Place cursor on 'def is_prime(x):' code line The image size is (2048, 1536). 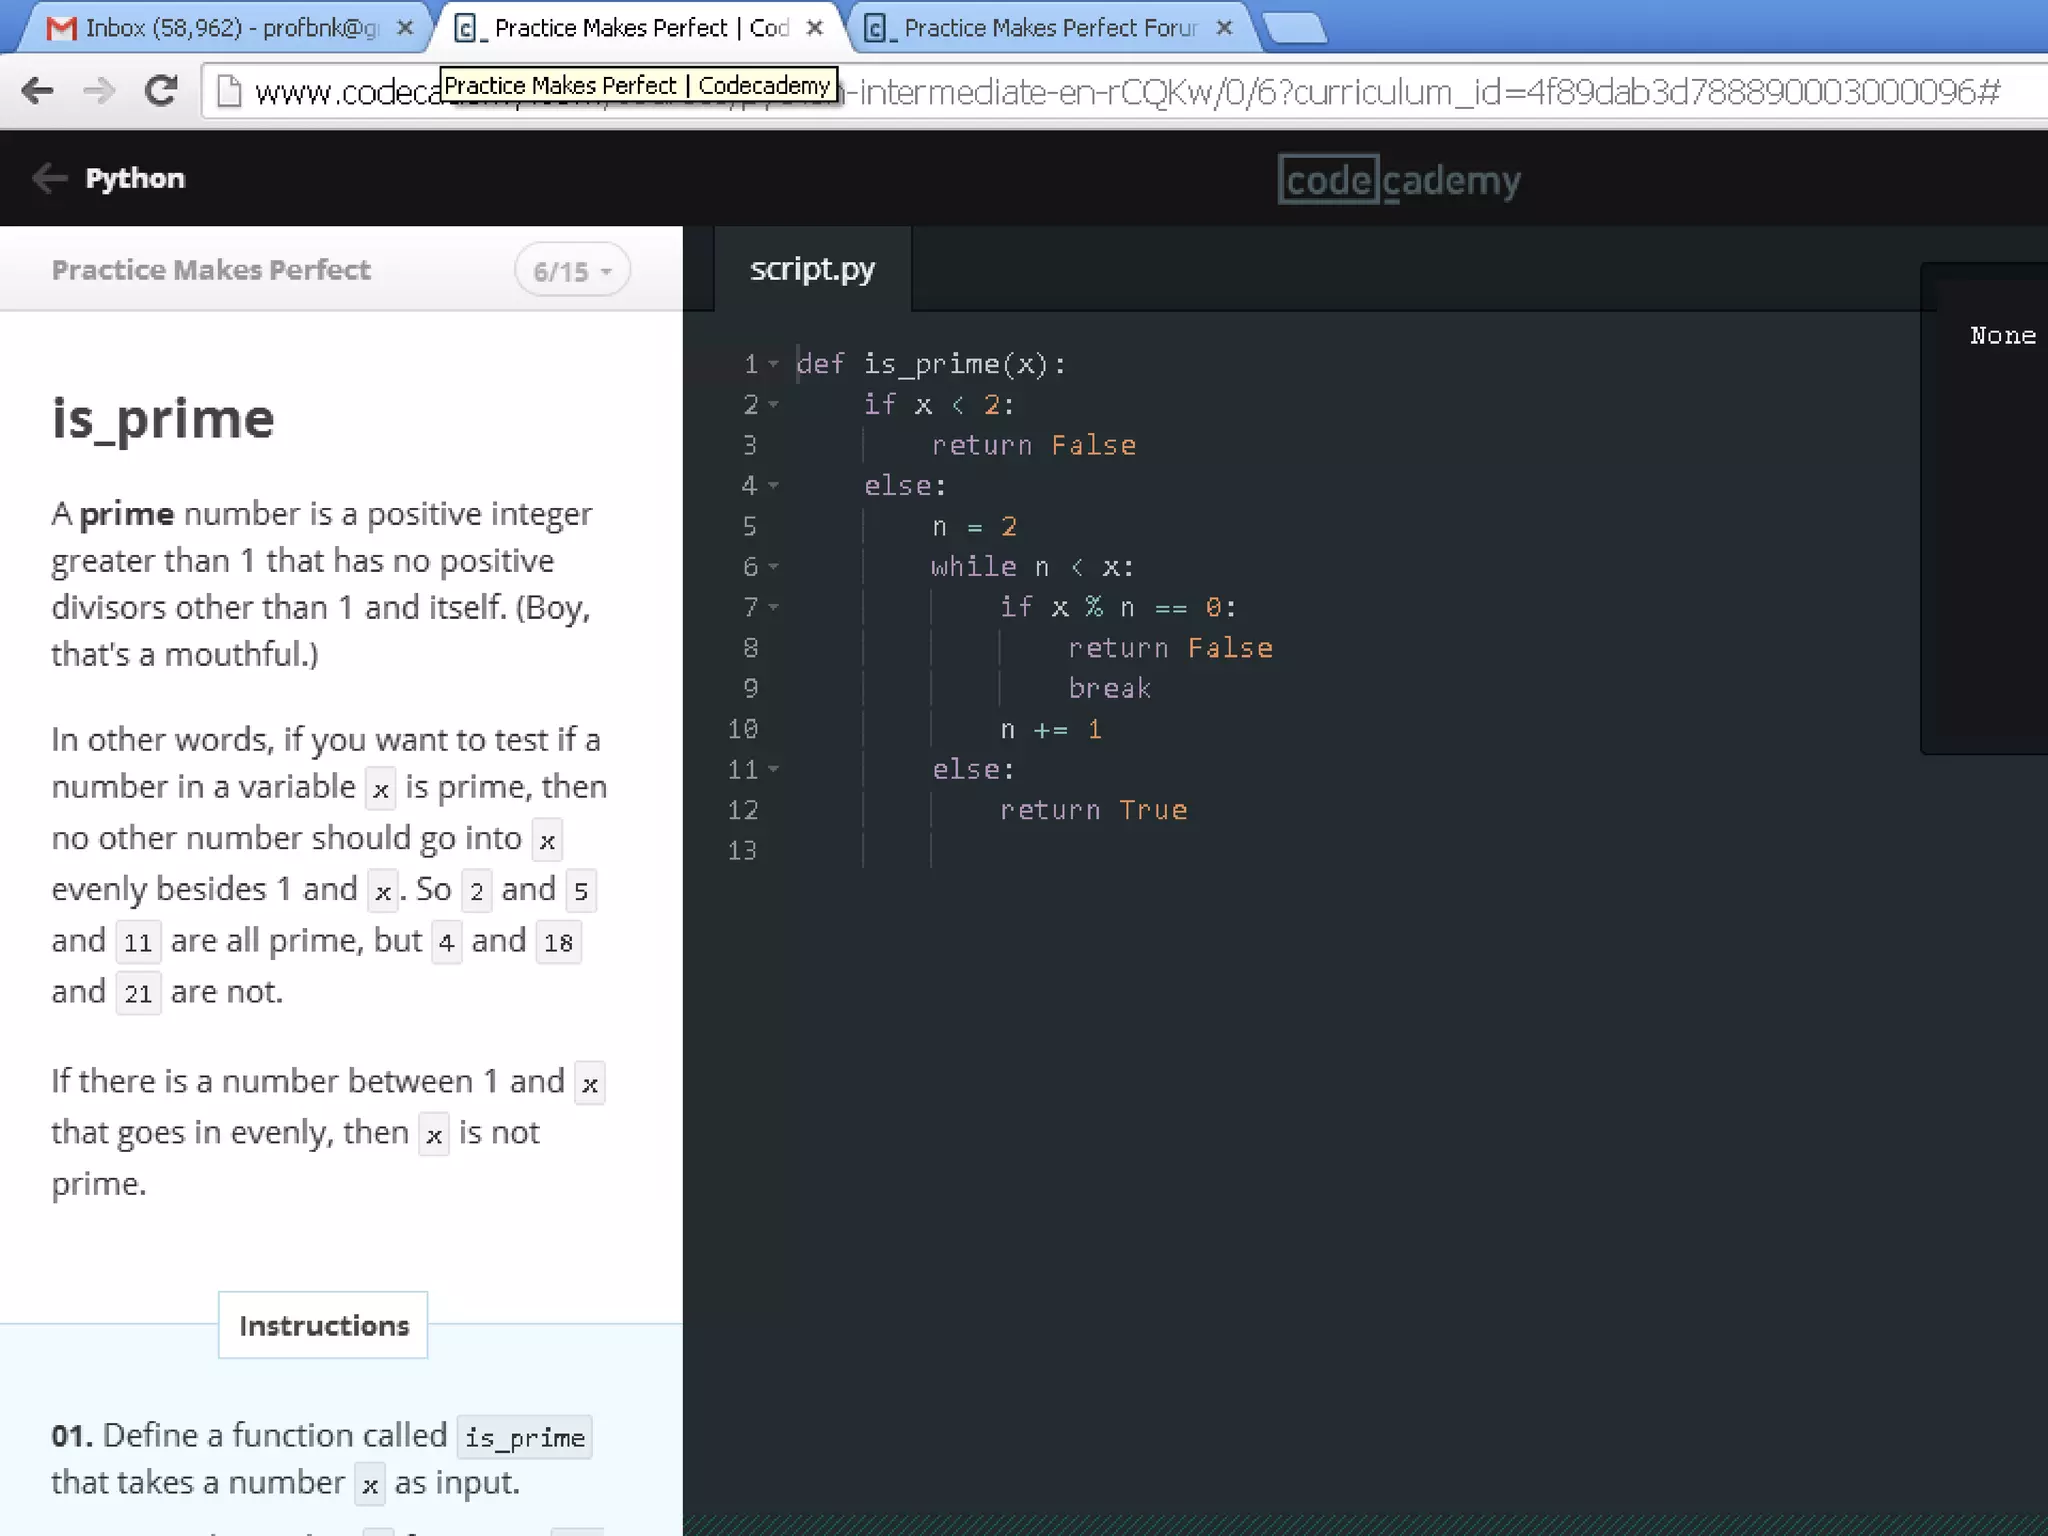tap(931, 364)
